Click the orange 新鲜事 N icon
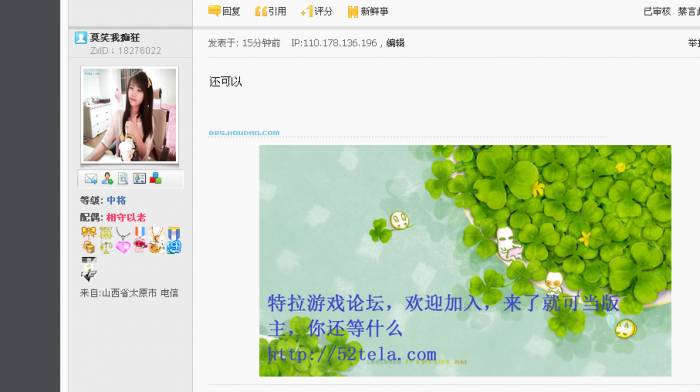 [x=353, y=12]
